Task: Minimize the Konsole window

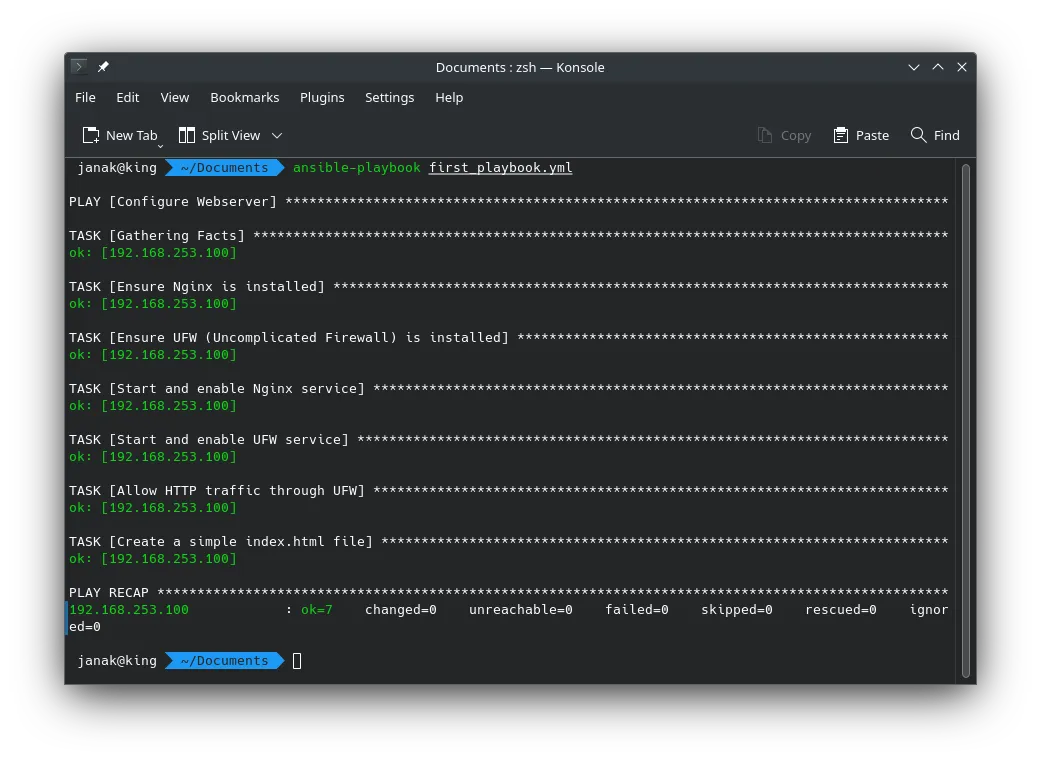Action: (914, 67)
